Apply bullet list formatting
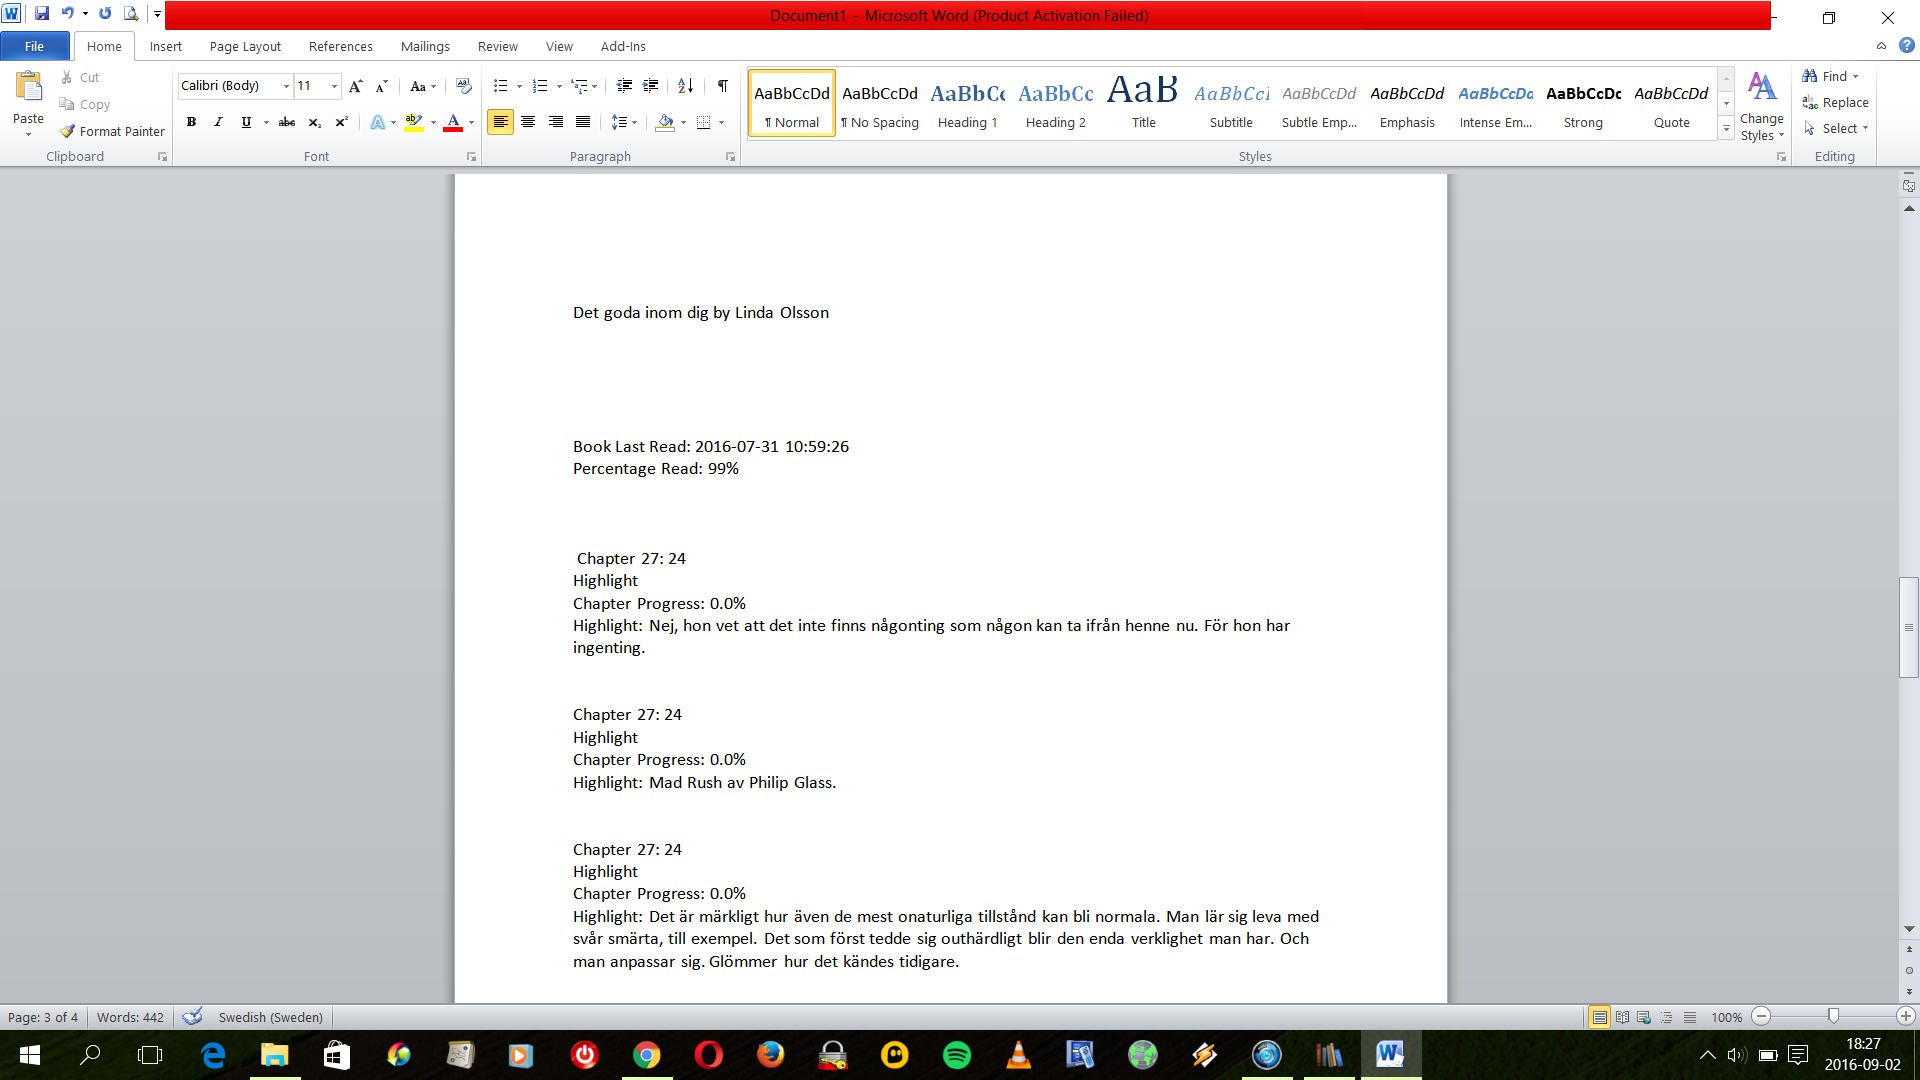This screenshot has width=1920, height=1080. (501, 86)
